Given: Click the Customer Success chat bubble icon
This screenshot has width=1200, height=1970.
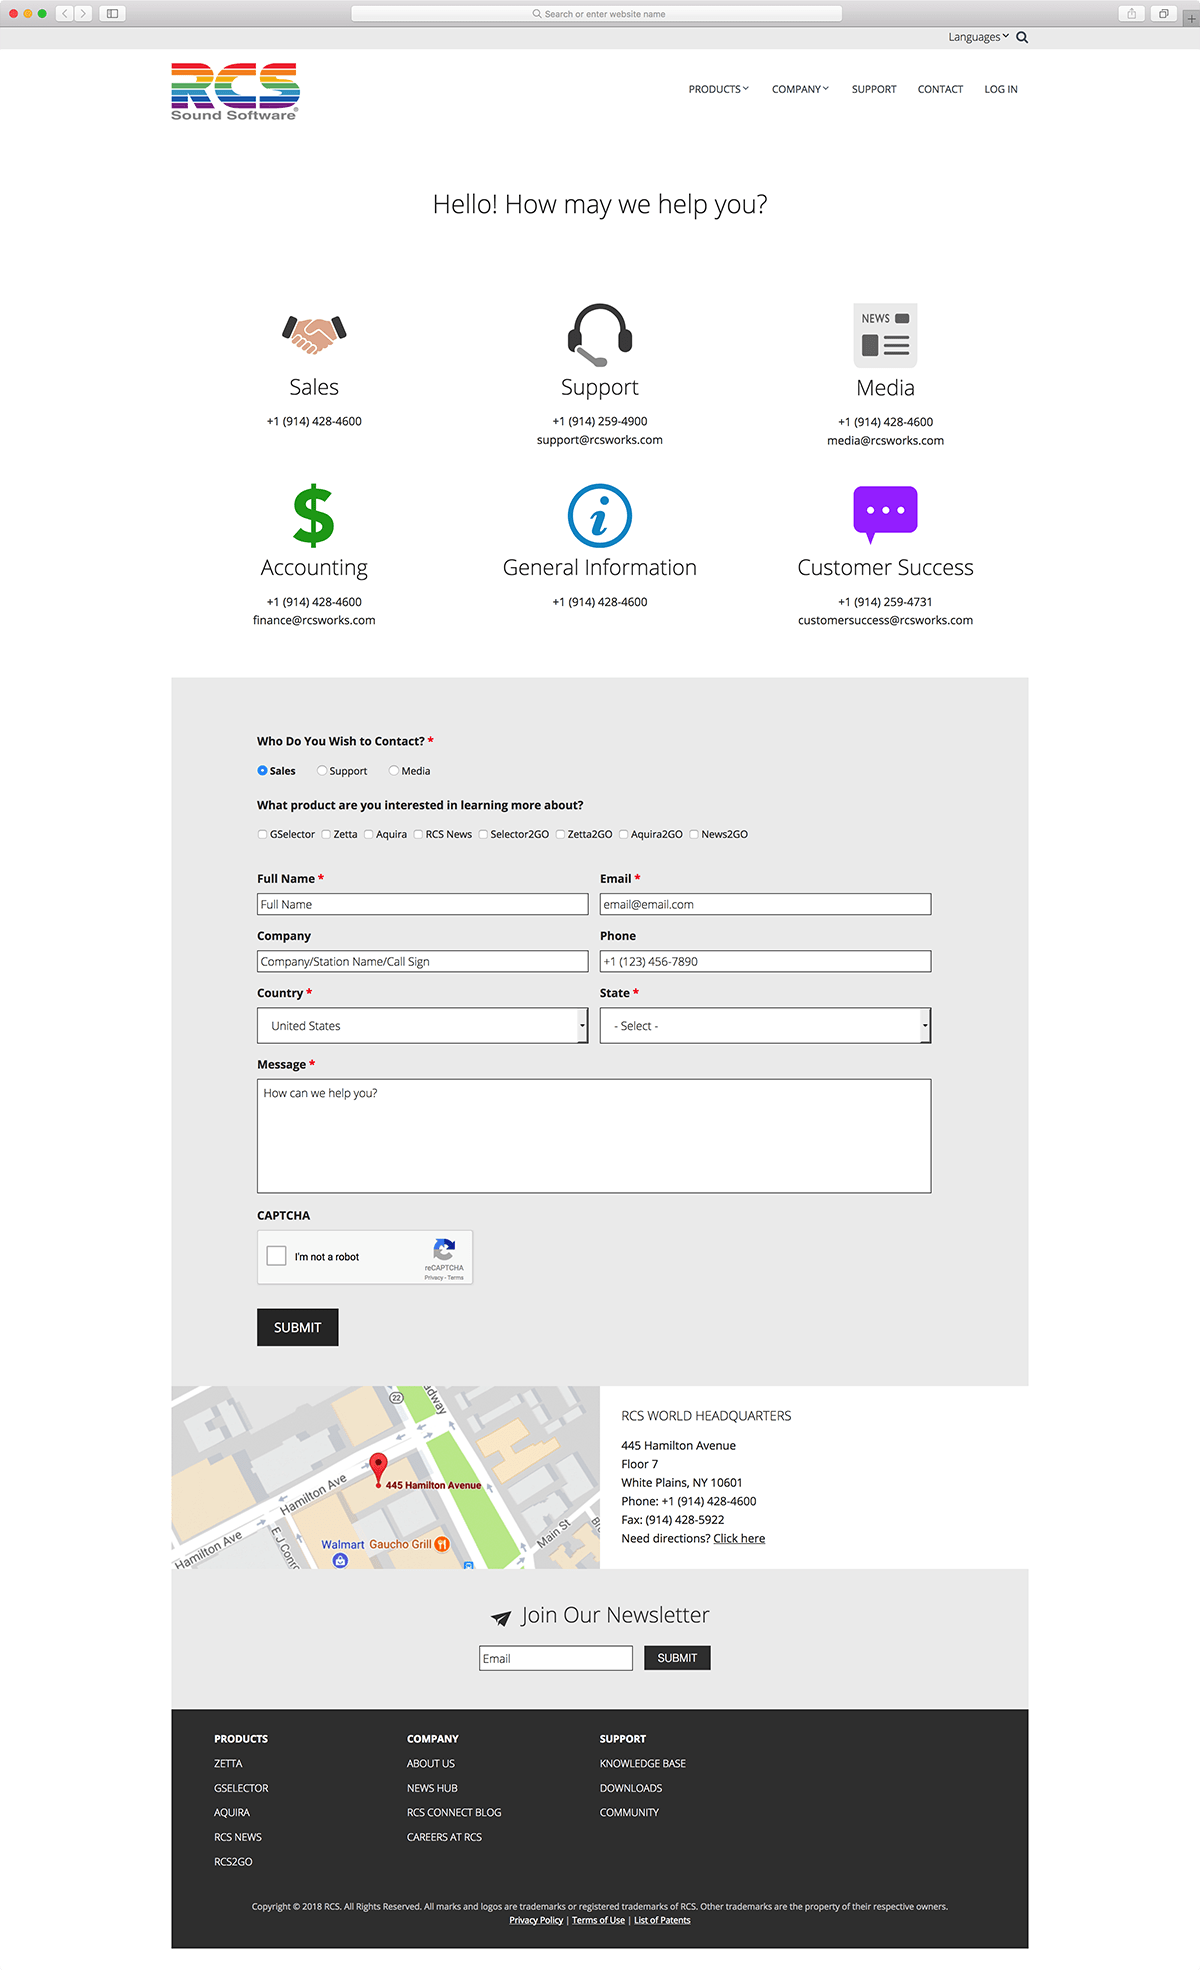Looking at the screenshot, I should coord(885,514).
